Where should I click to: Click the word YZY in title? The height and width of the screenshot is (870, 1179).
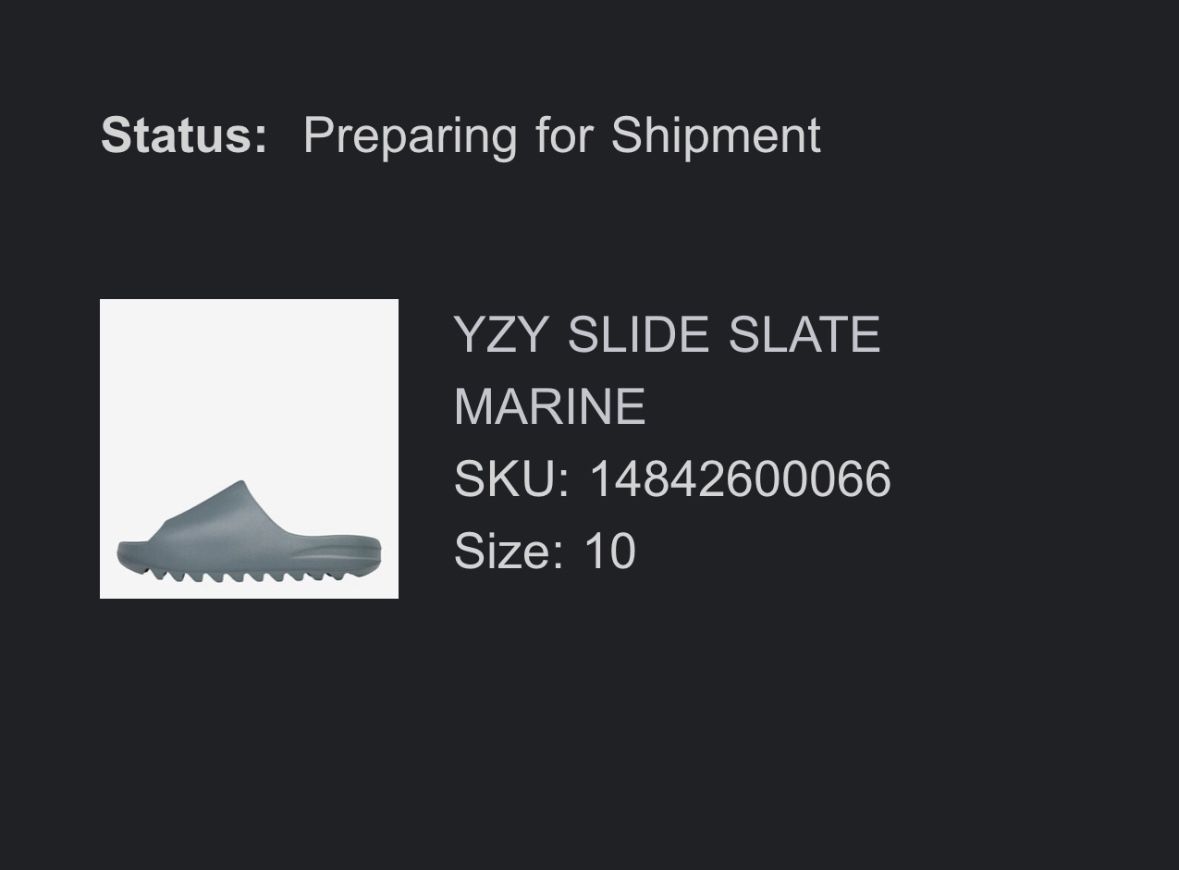[500, 334]
